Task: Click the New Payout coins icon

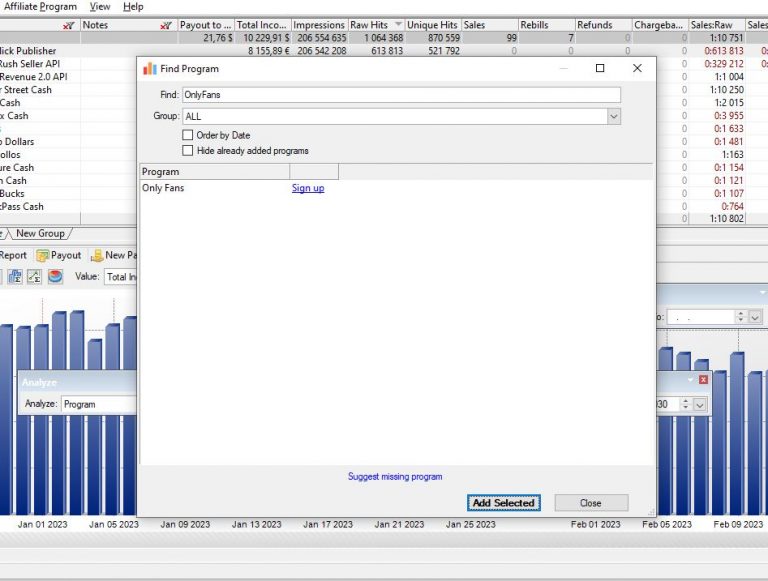Action: pyautogui.click(x=97, y=255)
